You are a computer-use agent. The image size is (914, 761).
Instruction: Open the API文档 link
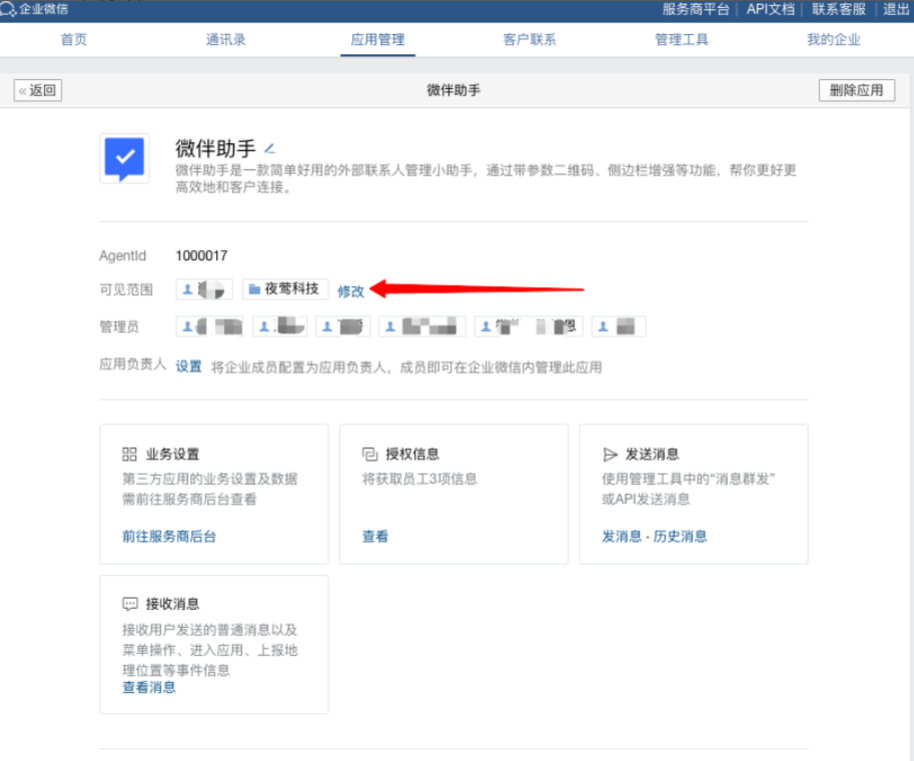[x=771, y=9]
